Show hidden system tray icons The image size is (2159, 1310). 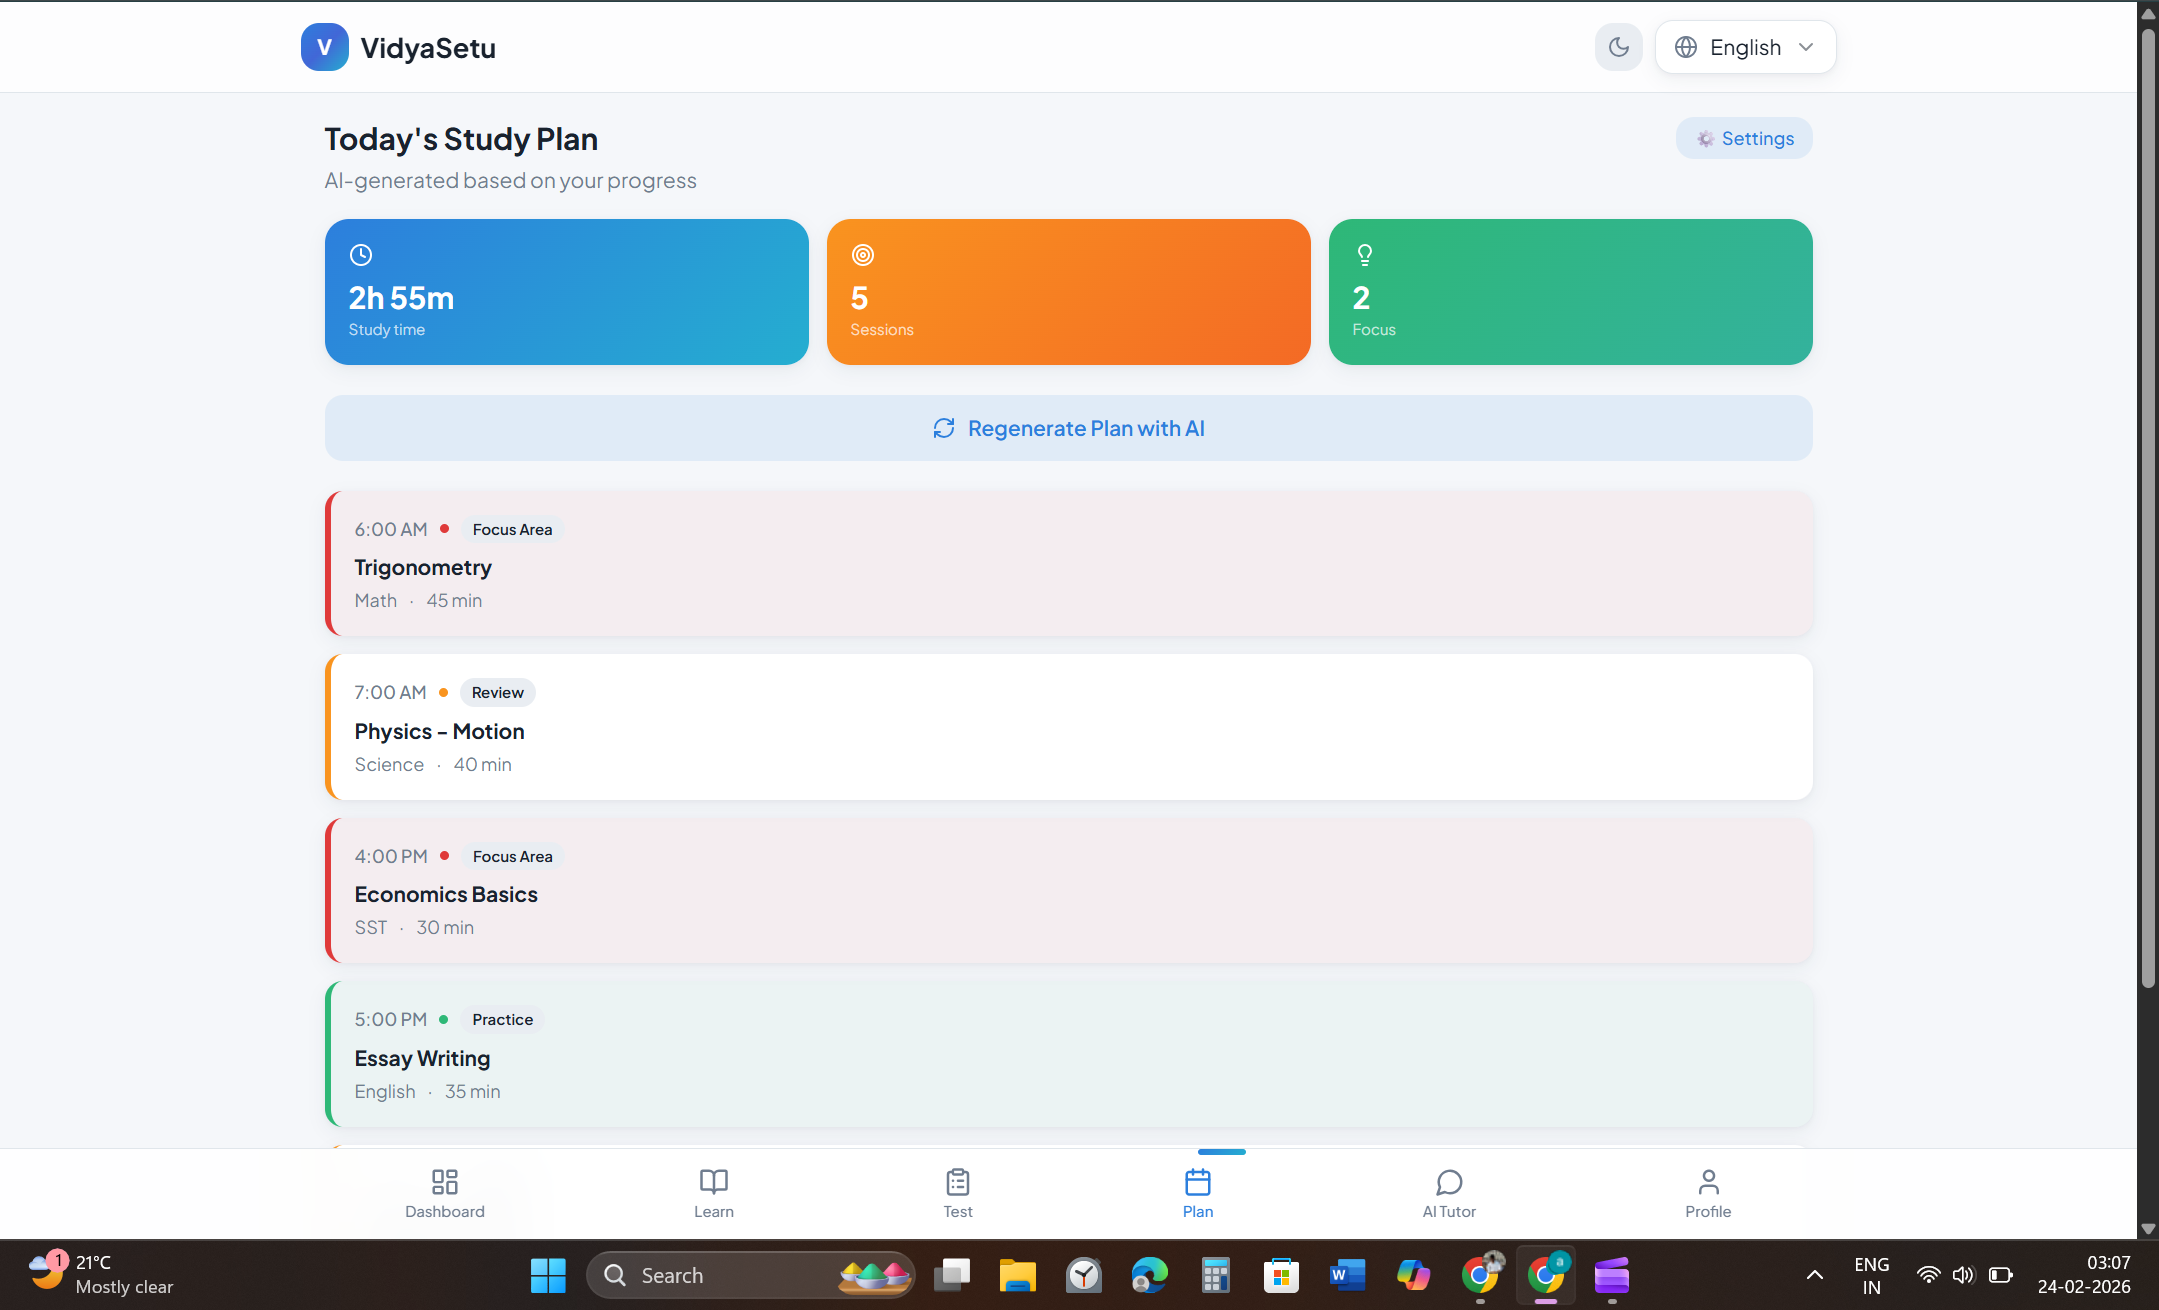pos(1814,1275)
